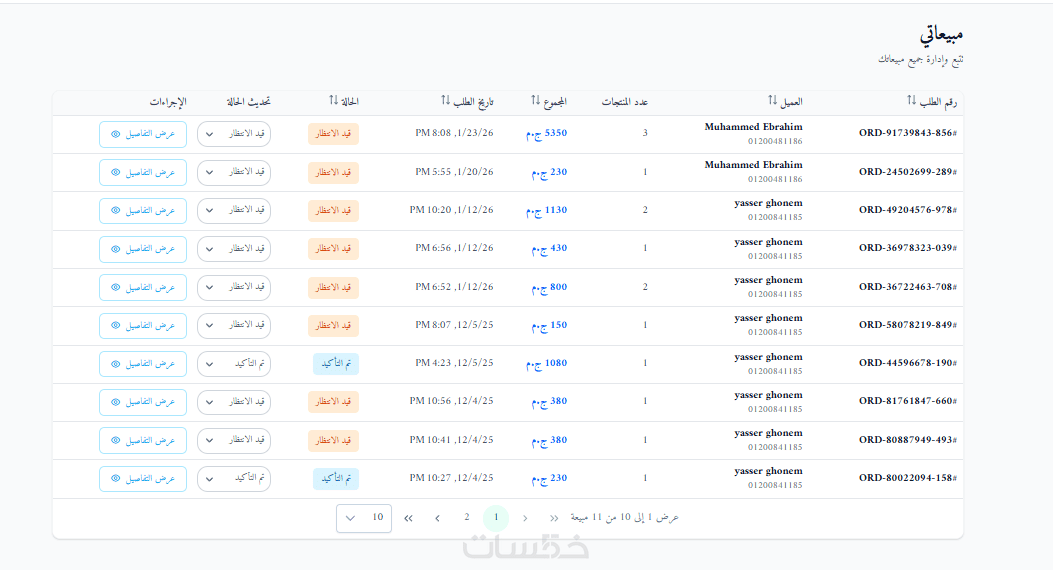Image resolution: width=1053 pixels, height=570 pixels.
Task: Click the sort icon beside العميل header
Action: tap(773, 101)
